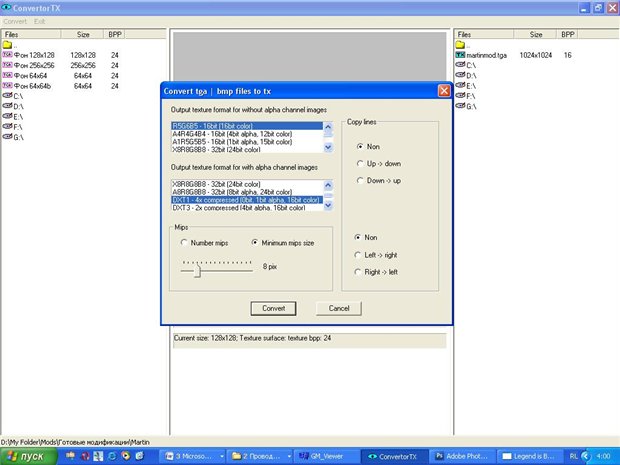Open the Legend is B... taskbar window
620x465 pixels.
tap(529, 456)
